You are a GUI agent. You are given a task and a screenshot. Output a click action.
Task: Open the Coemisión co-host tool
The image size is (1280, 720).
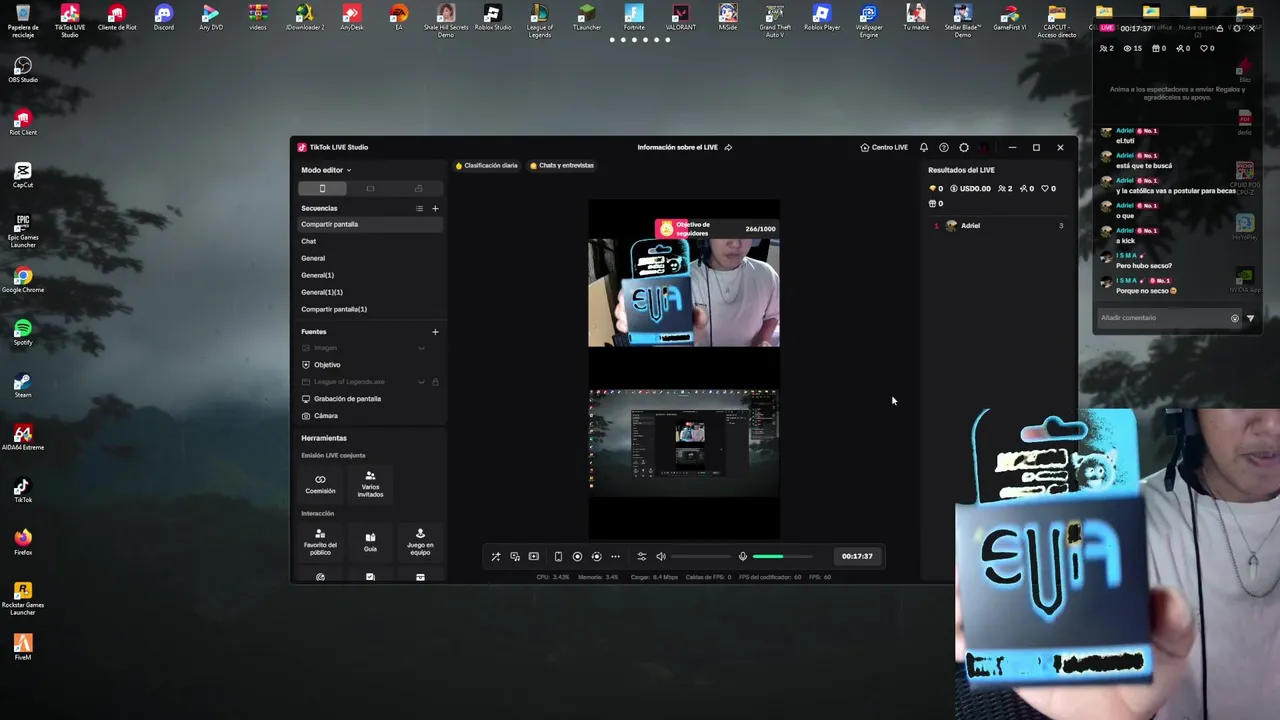320,484
